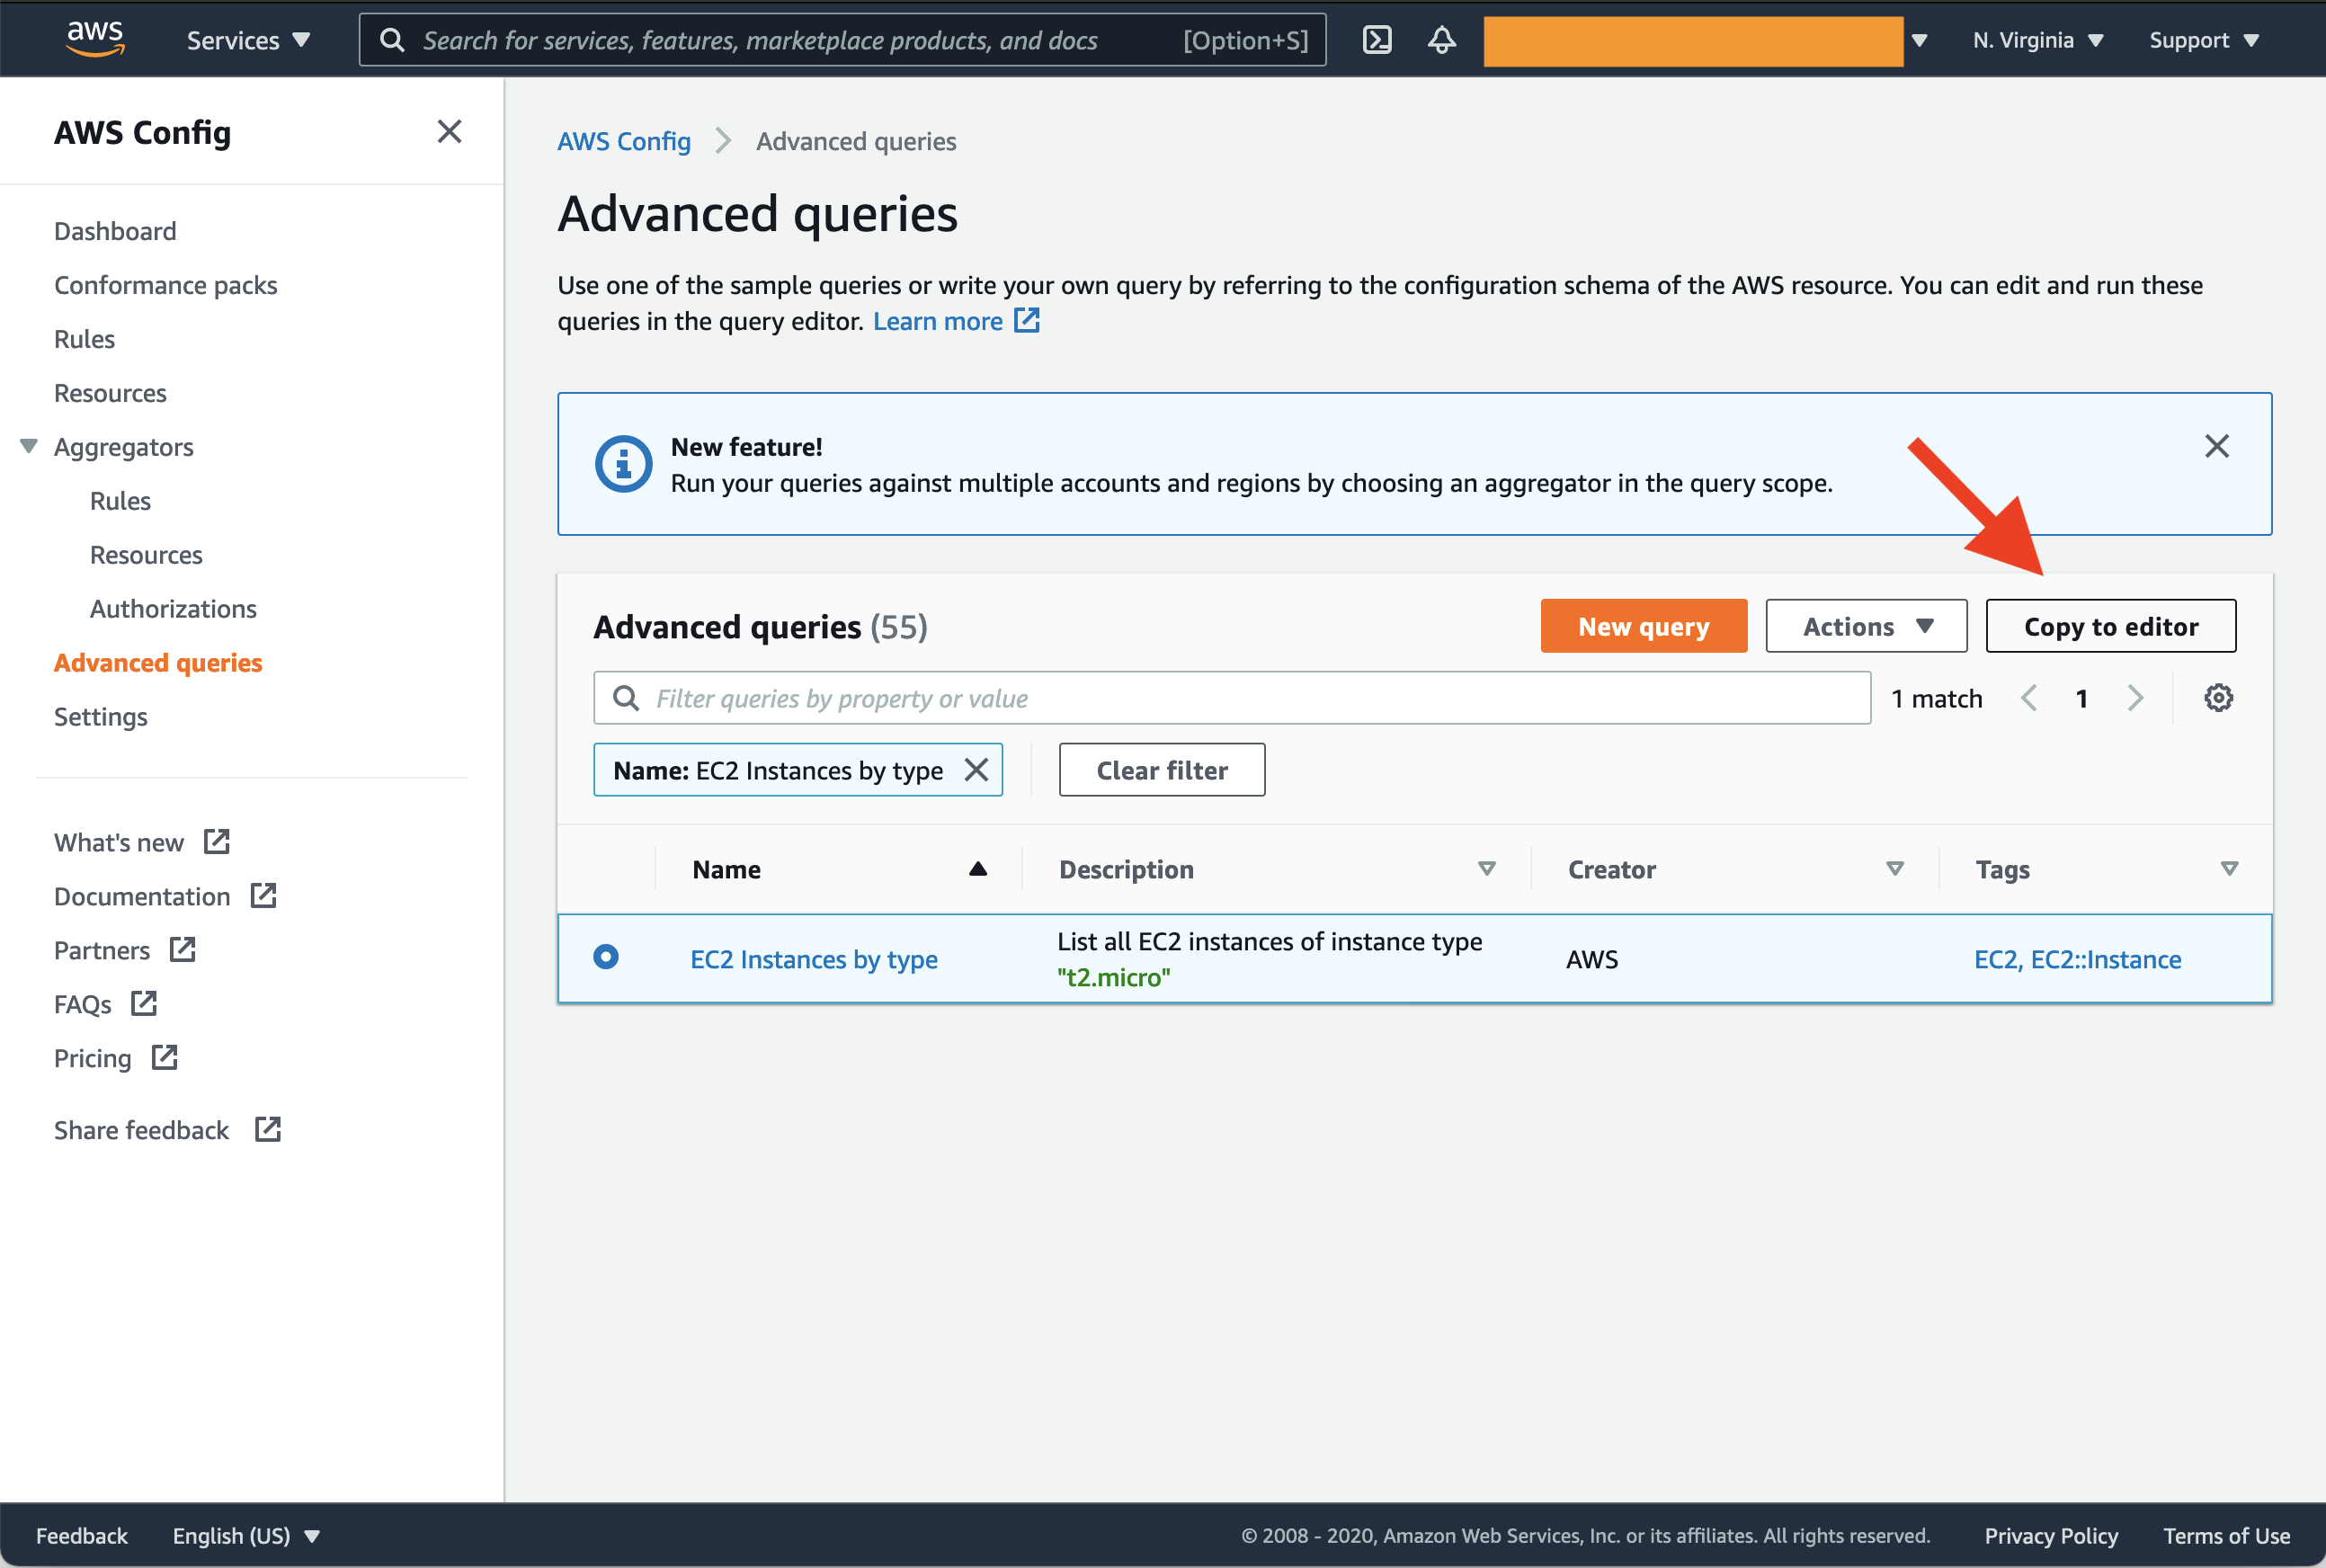Open the Privacy Policy footer link
The height and width of the screenshot is (1568, 2326).
pyautogui.click(x=2051, y=1535)
